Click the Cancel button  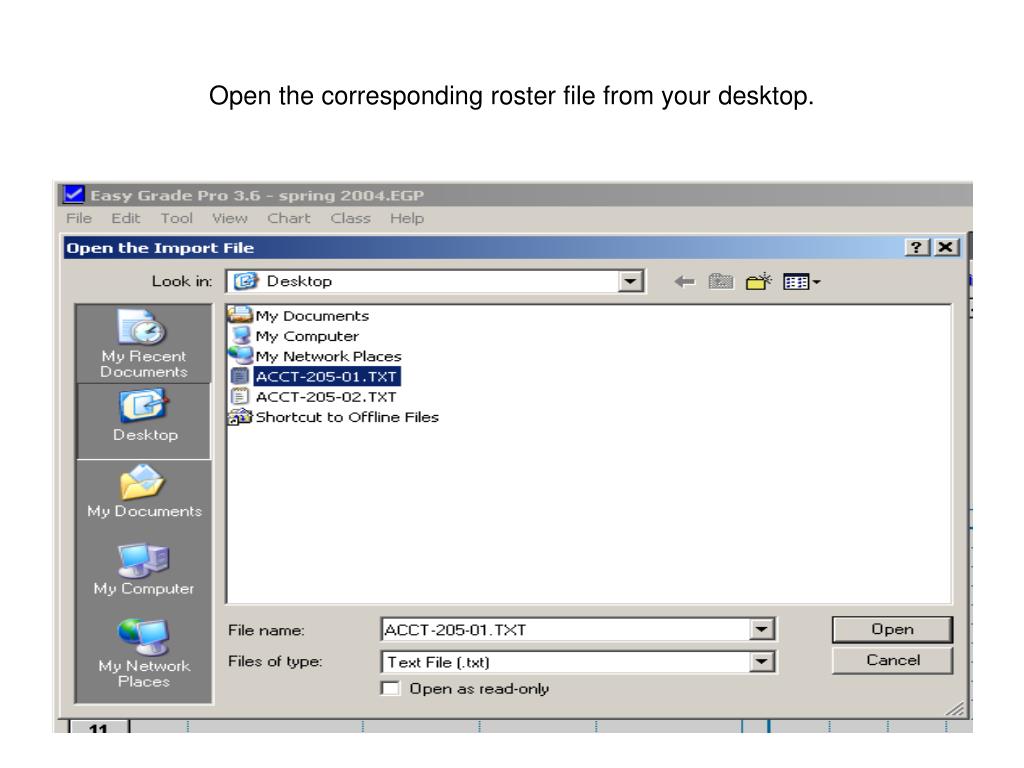[x=892, y=660]
